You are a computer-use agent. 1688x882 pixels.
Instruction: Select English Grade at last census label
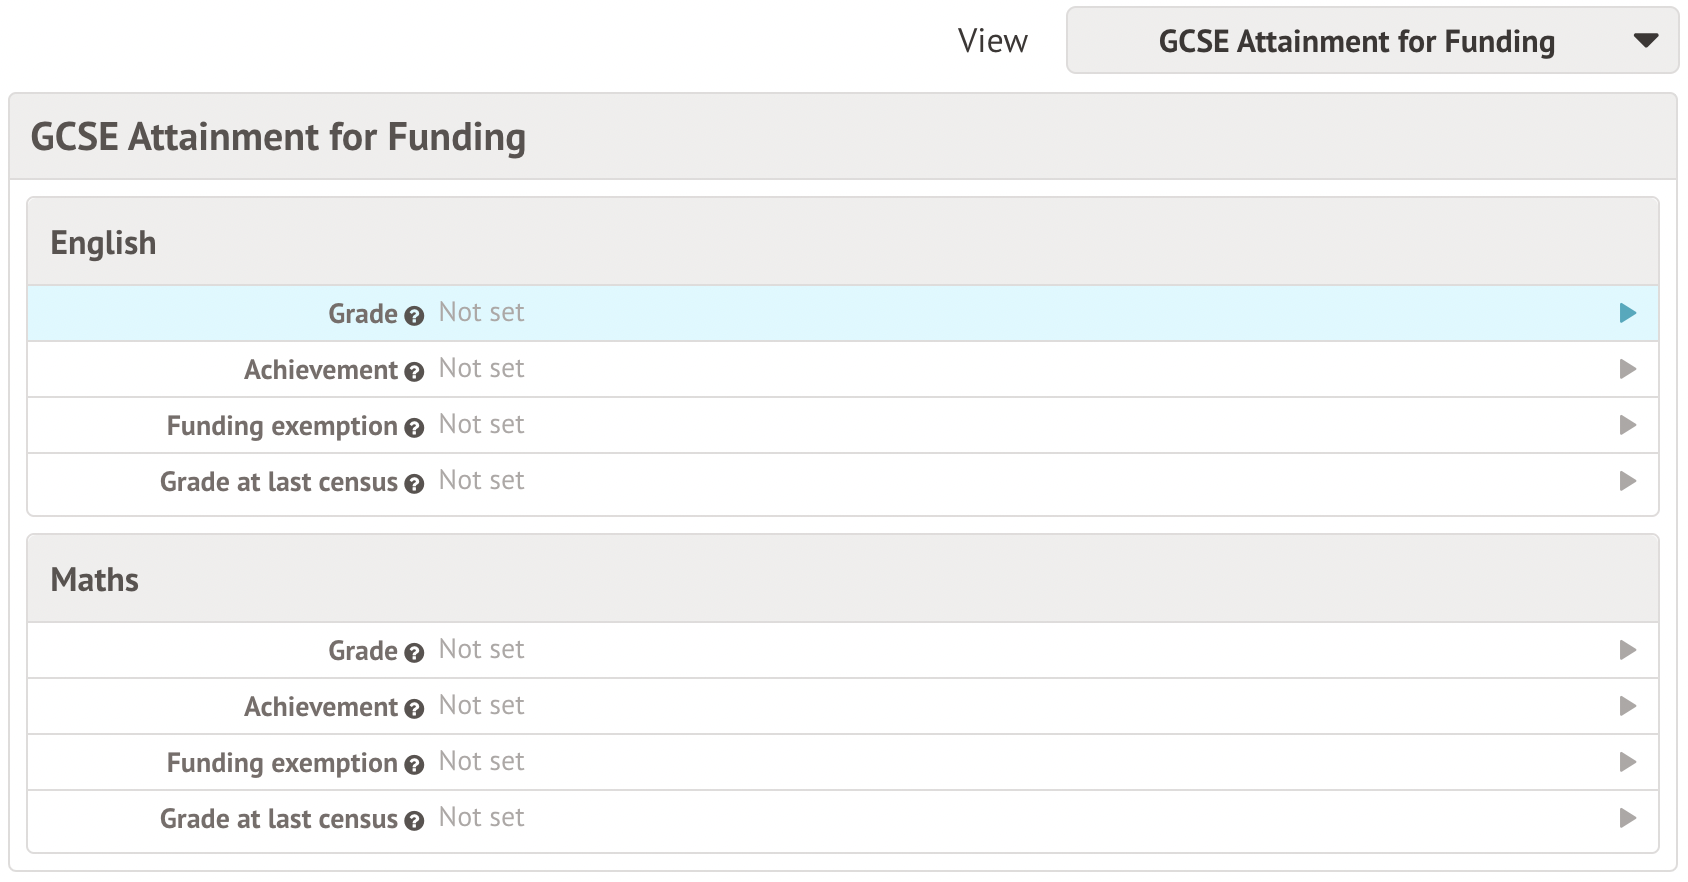[278, 482]
